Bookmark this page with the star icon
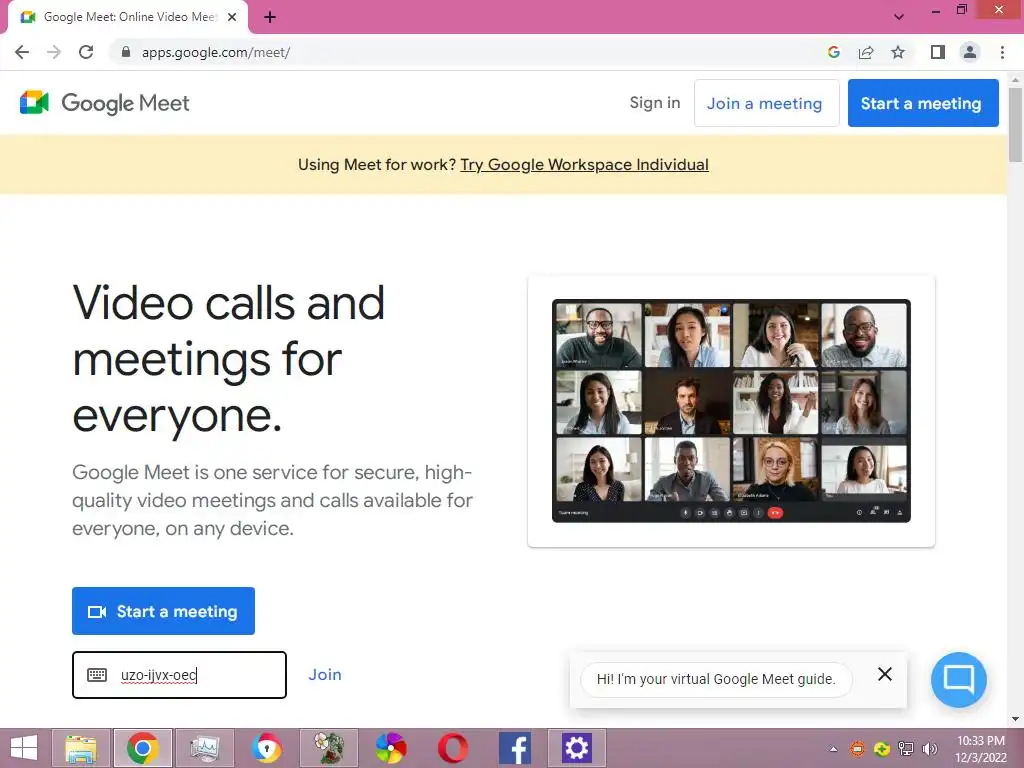Screen dimensions: 1024x768 point(898,52)
